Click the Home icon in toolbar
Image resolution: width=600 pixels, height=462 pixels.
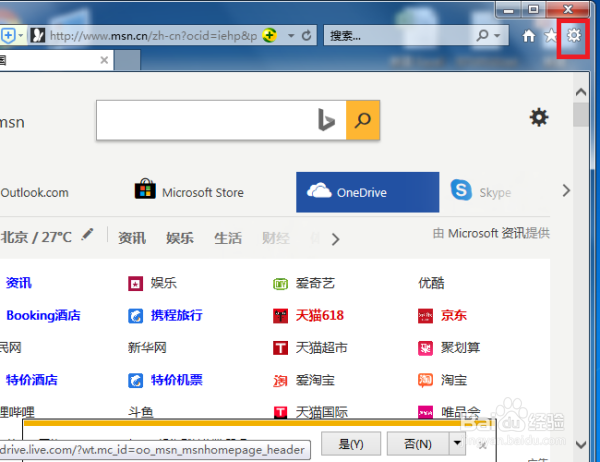(x=529, y=36)
